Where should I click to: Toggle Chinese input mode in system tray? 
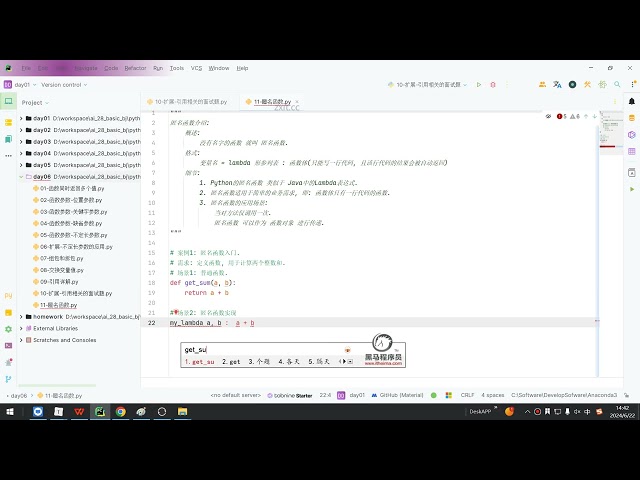pyautogui.click(x=587, y=411)
